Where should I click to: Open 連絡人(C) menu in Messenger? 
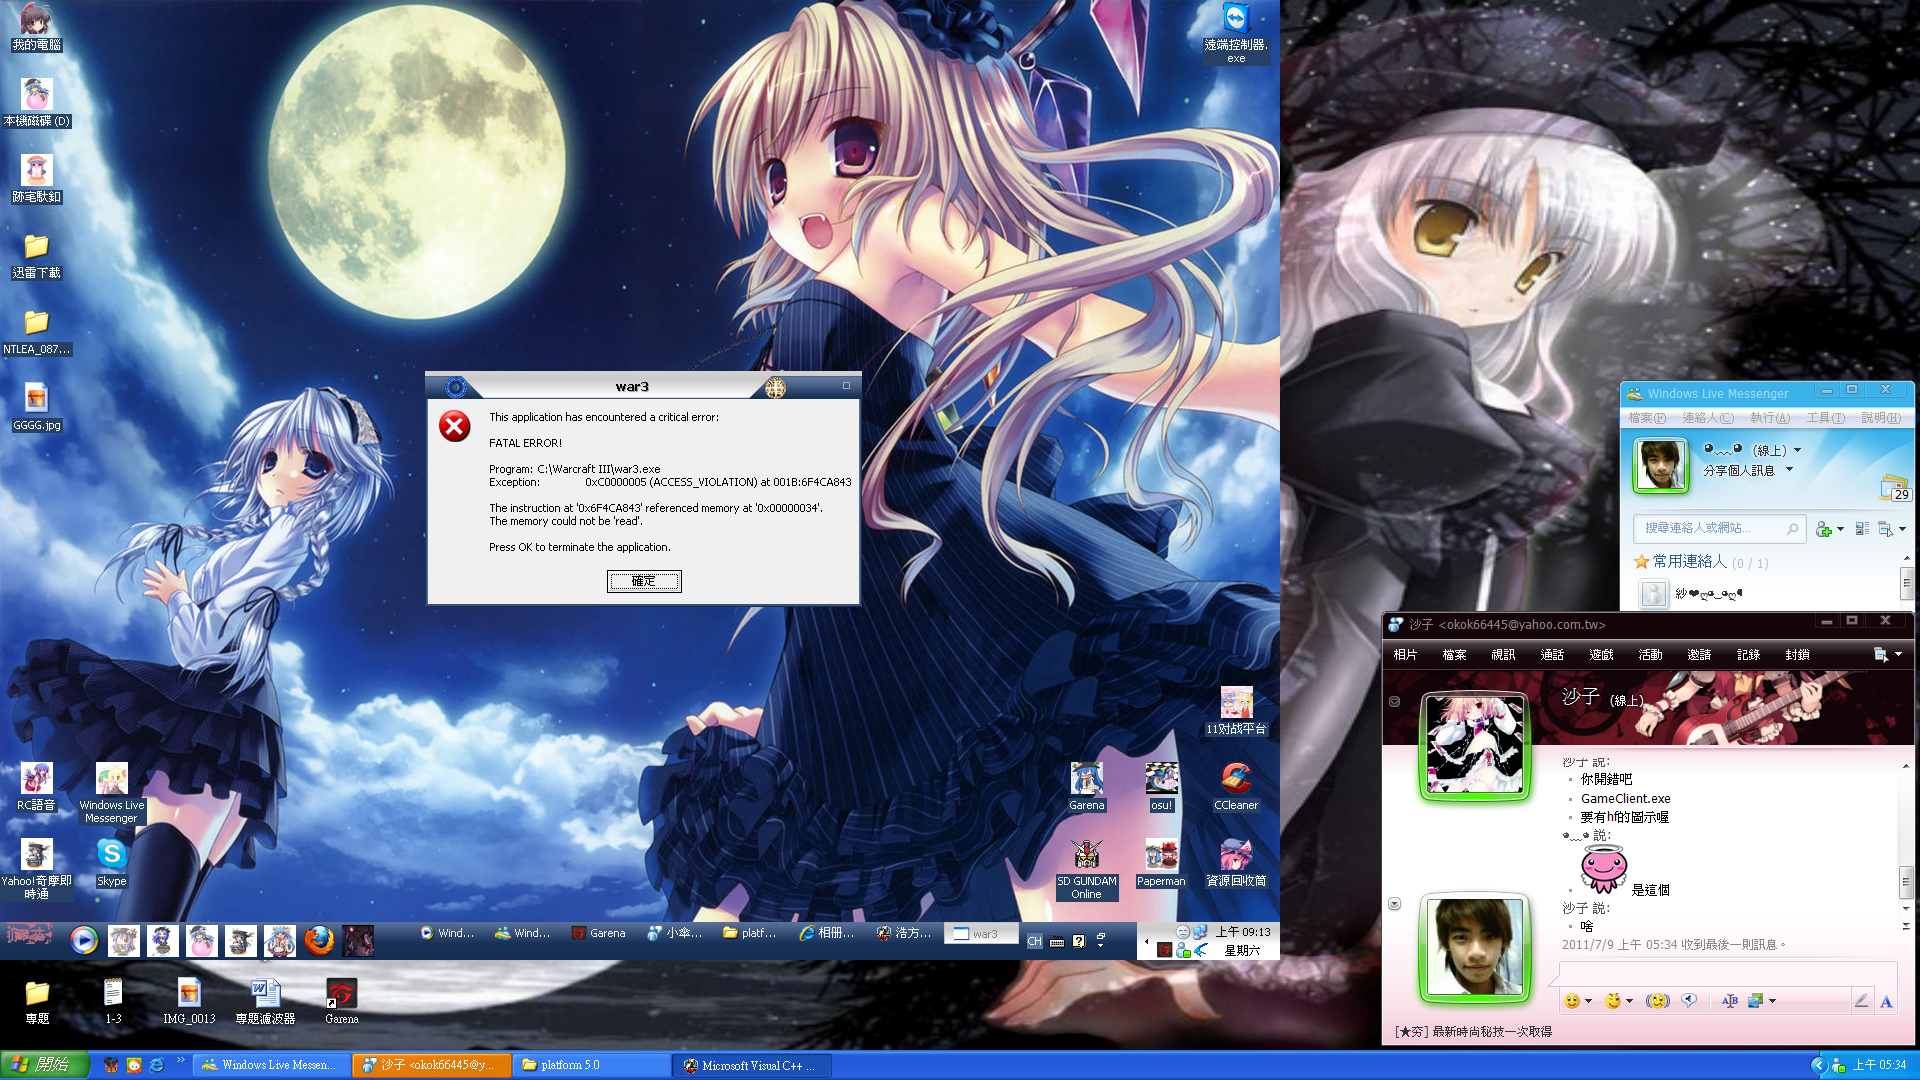(1708, 418)
